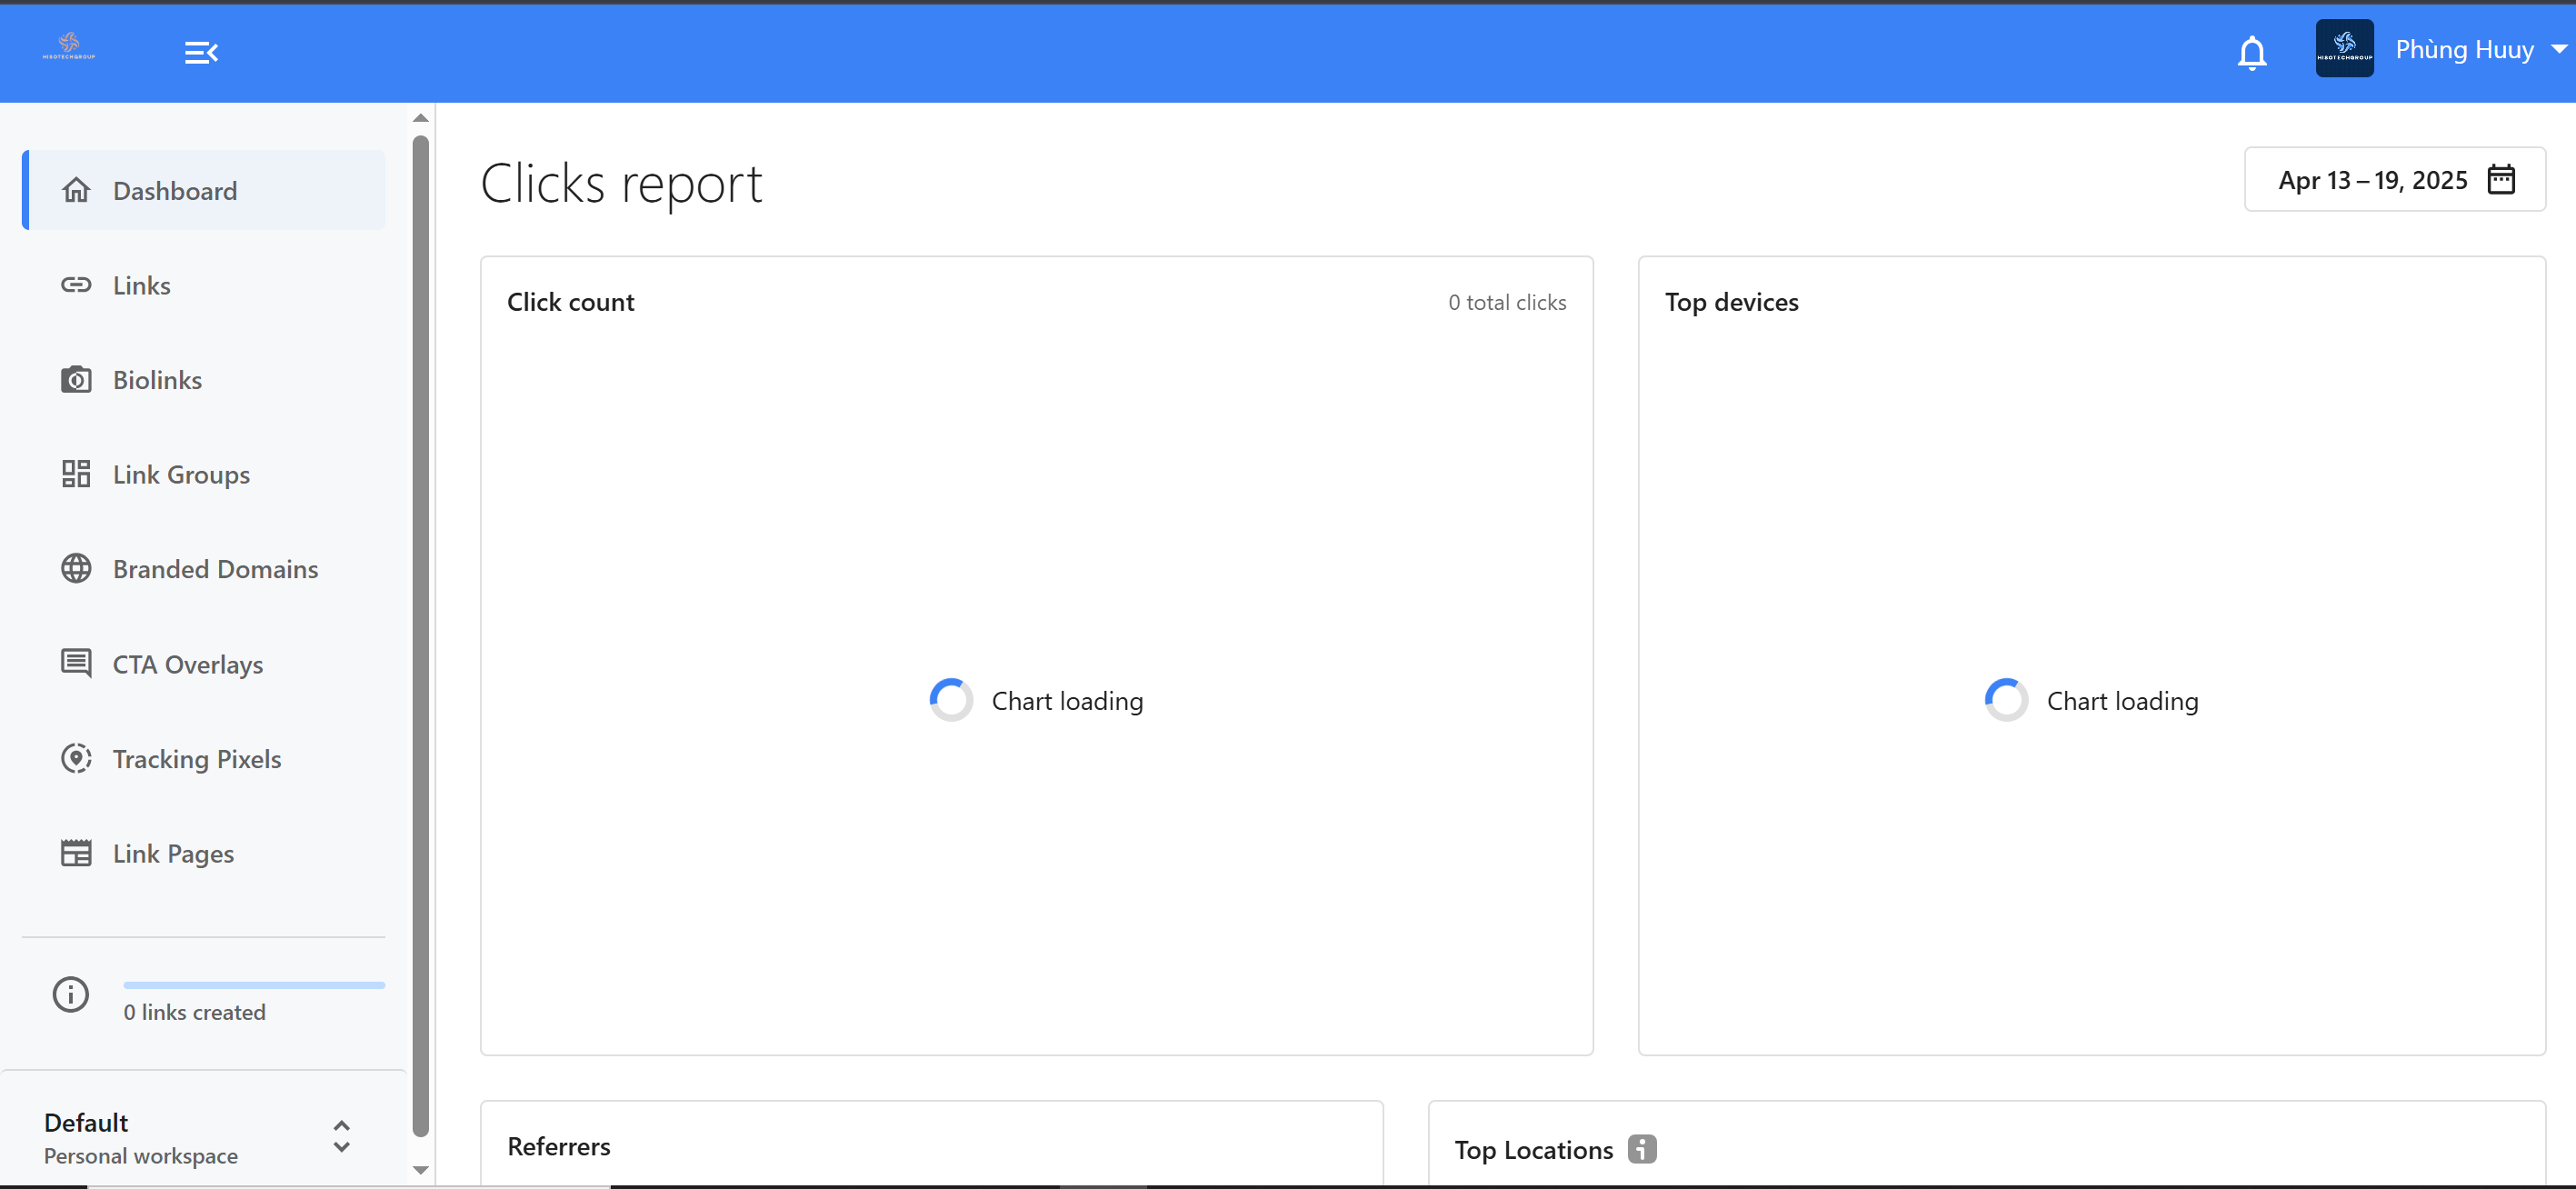The height and width of the screenshot is (1189, 2576).
Task: Click the '0 links created' text
Action: [195, 1012]
